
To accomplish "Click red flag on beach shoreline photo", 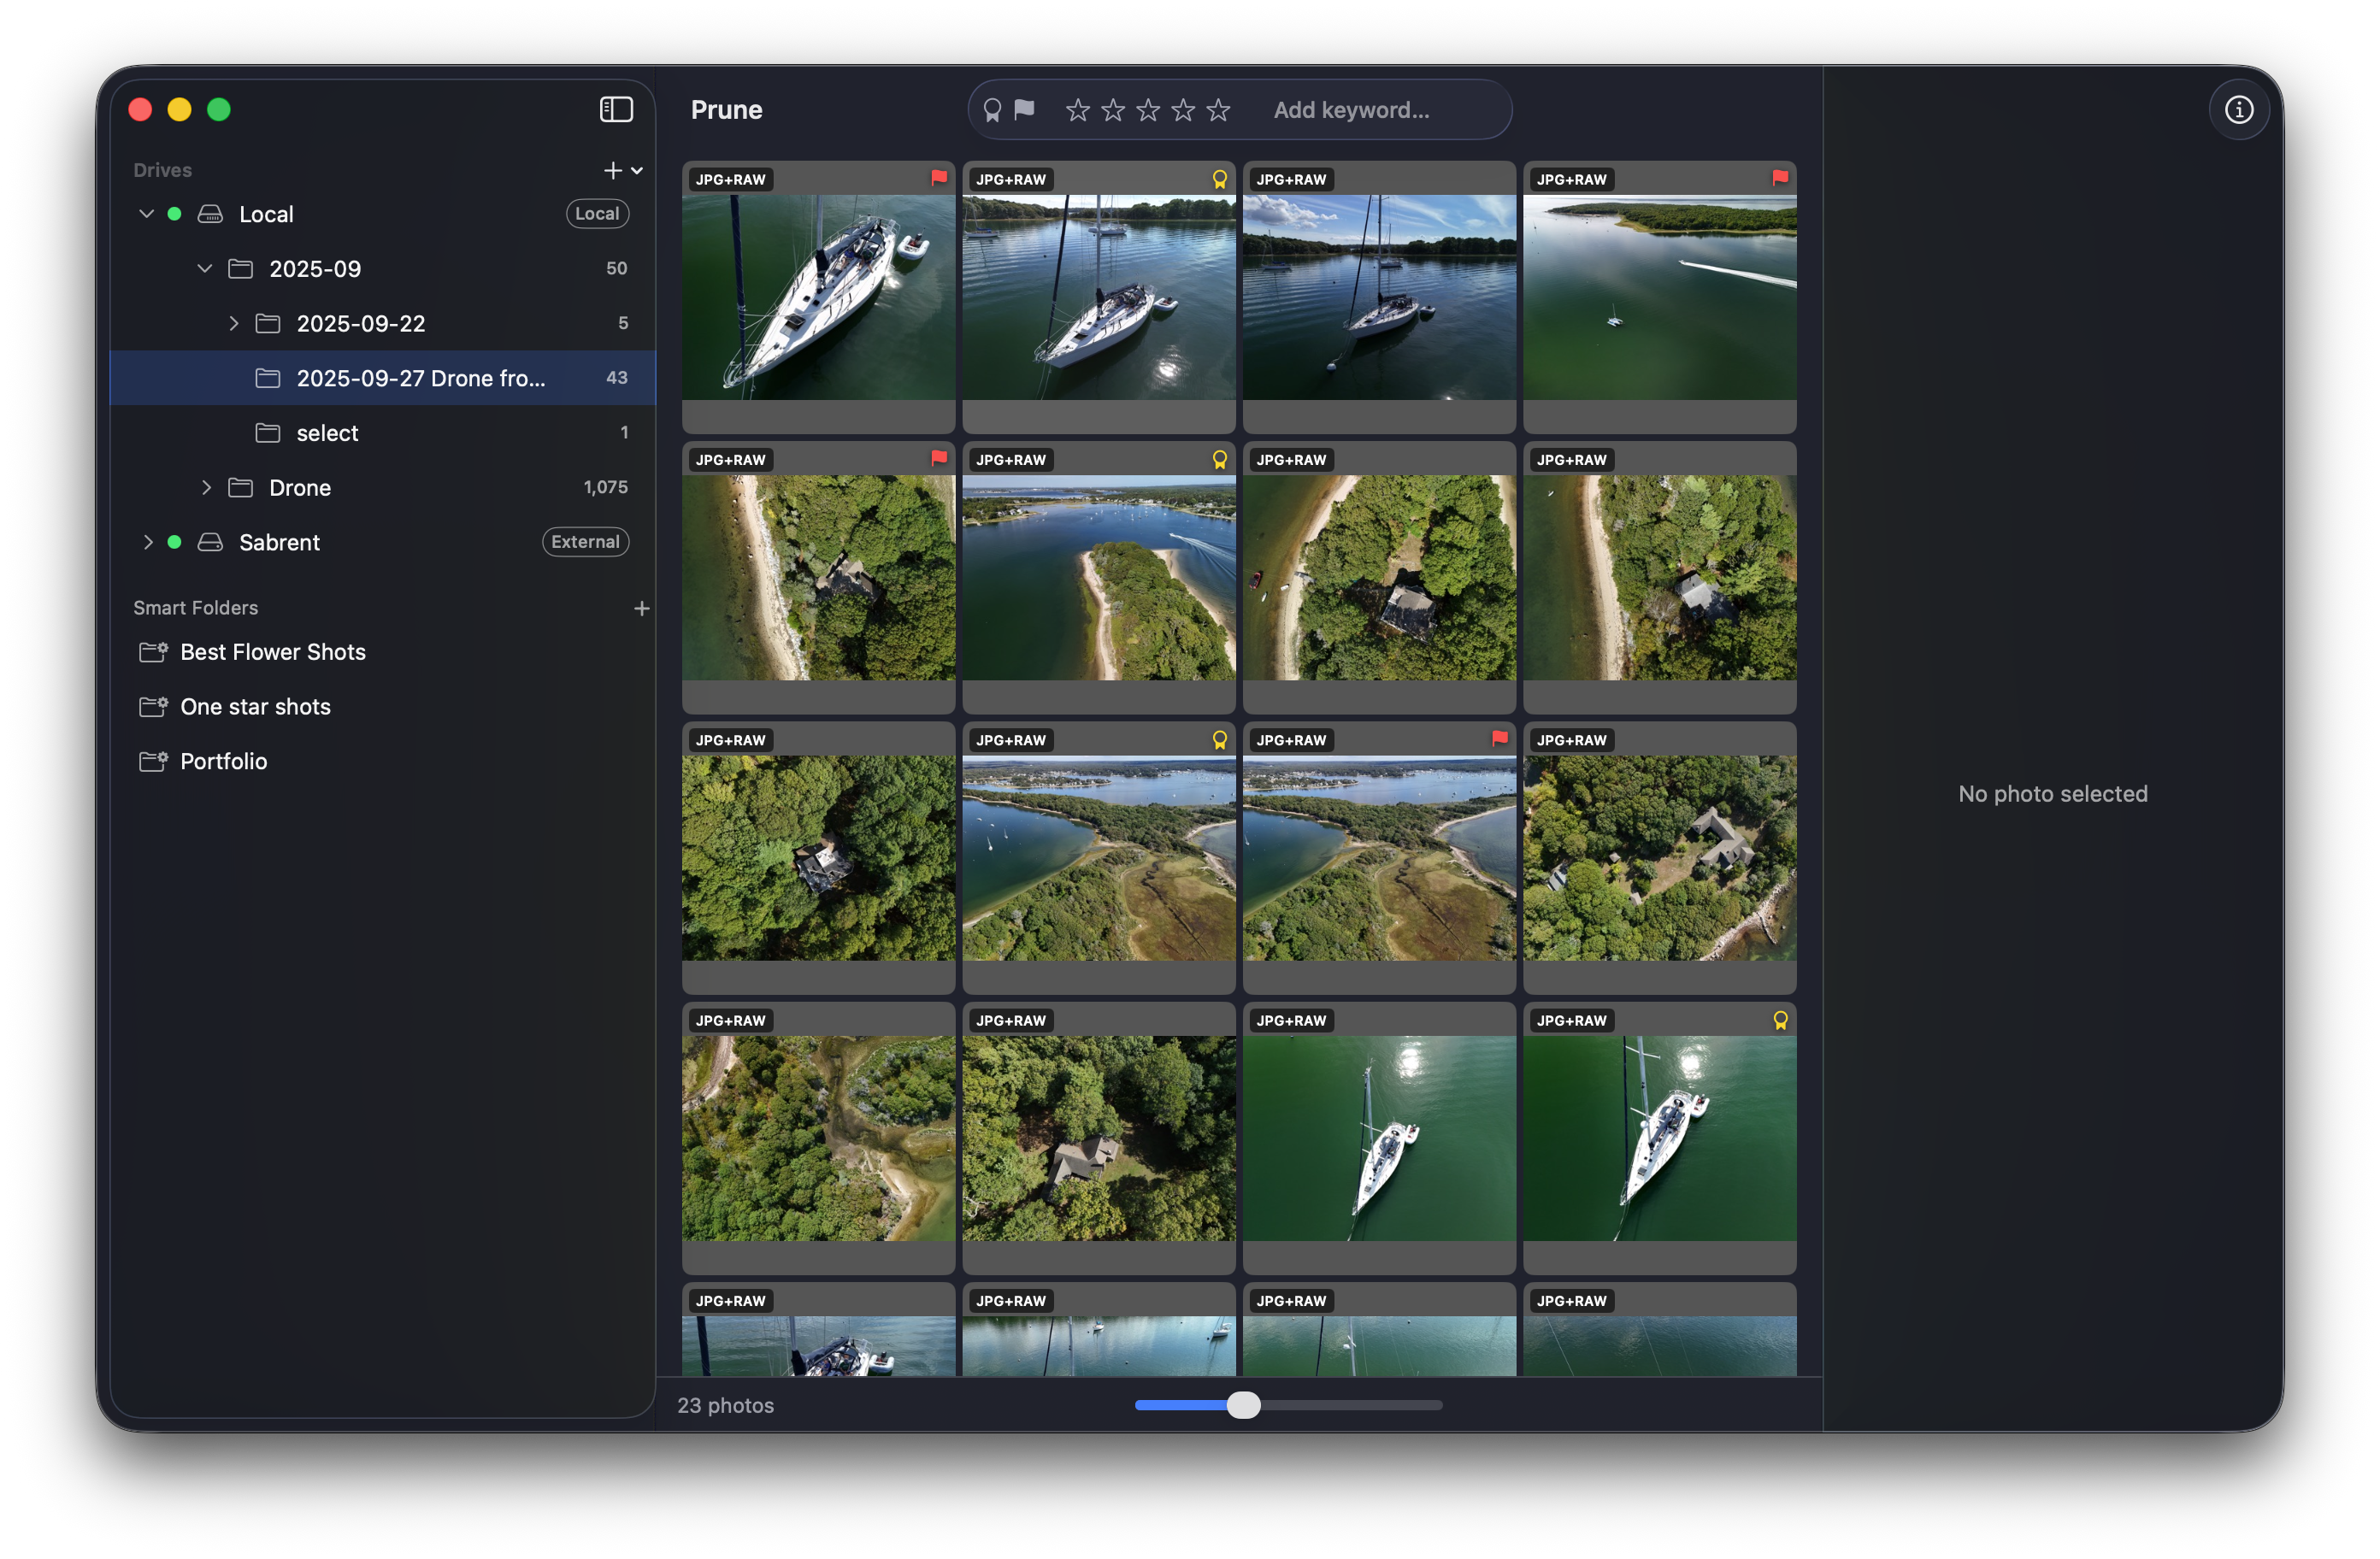I will click(939, 458).
